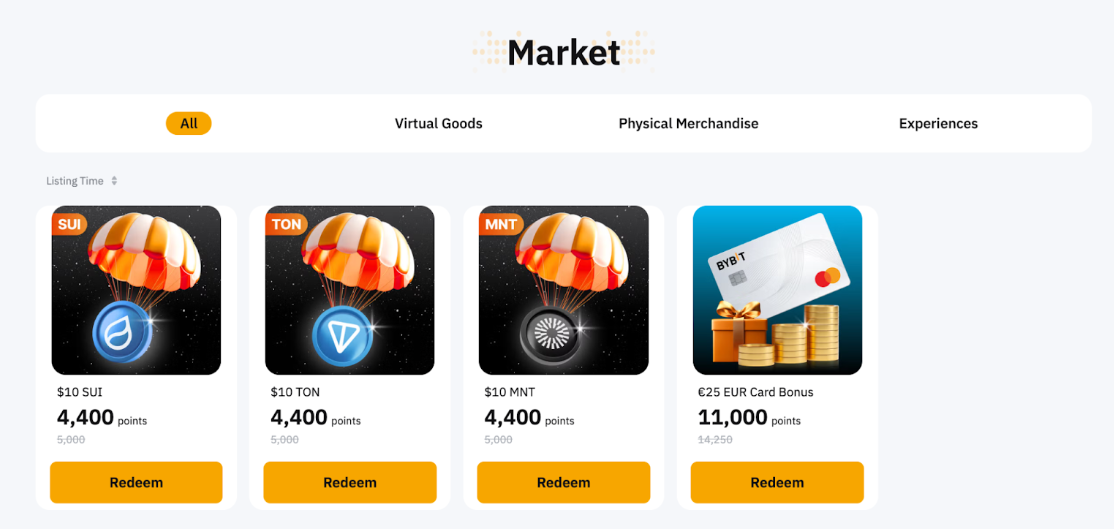
Task: Click the blue TON coin icon
Action: (x=341, y=331)
